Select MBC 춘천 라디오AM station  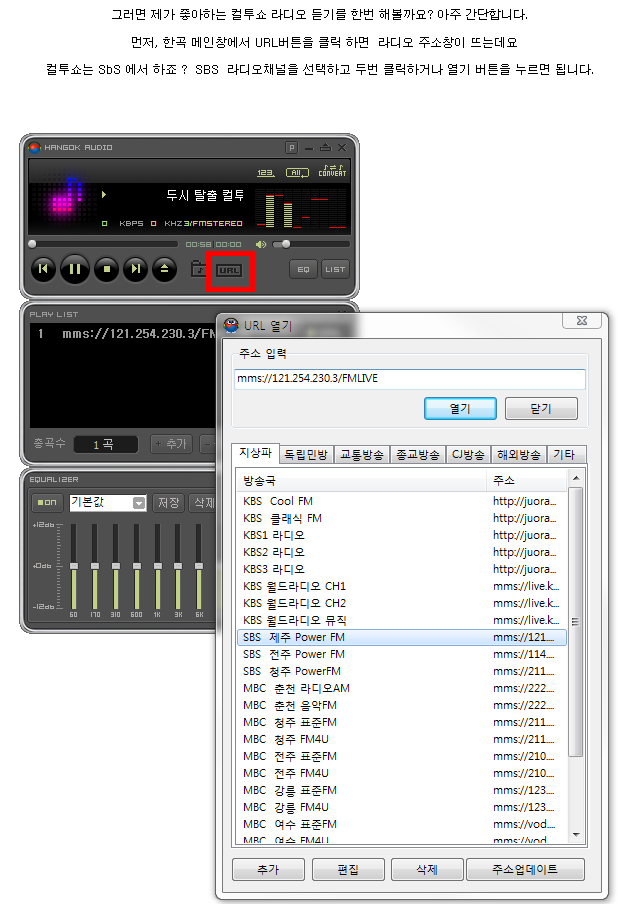pyautogui.click(x=402, y=688)
